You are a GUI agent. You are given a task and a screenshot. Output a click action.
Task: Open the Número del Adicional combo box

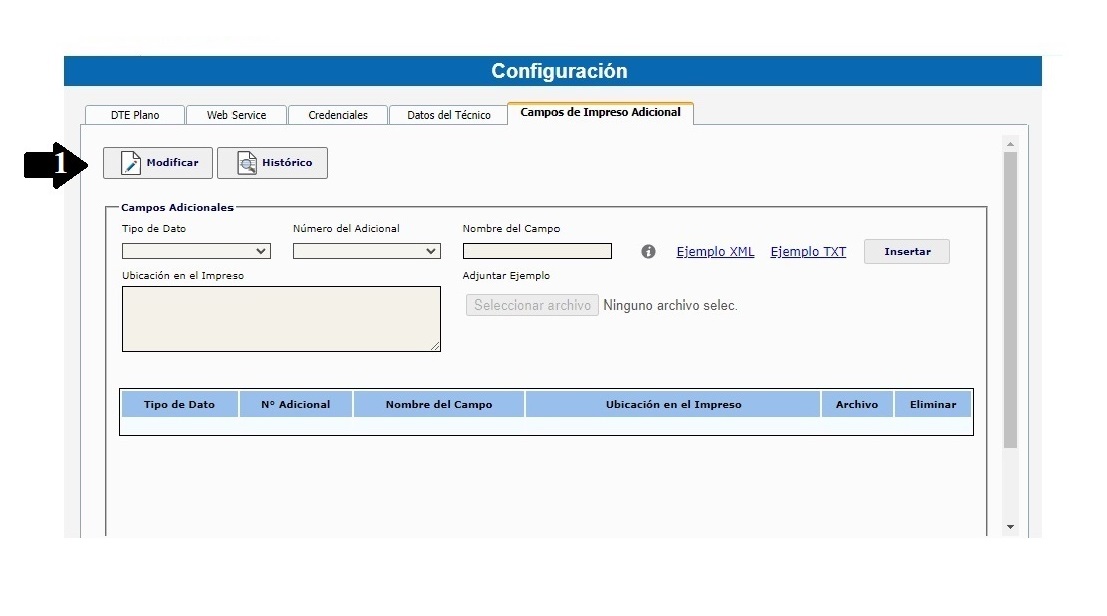(x=365, y=251)
